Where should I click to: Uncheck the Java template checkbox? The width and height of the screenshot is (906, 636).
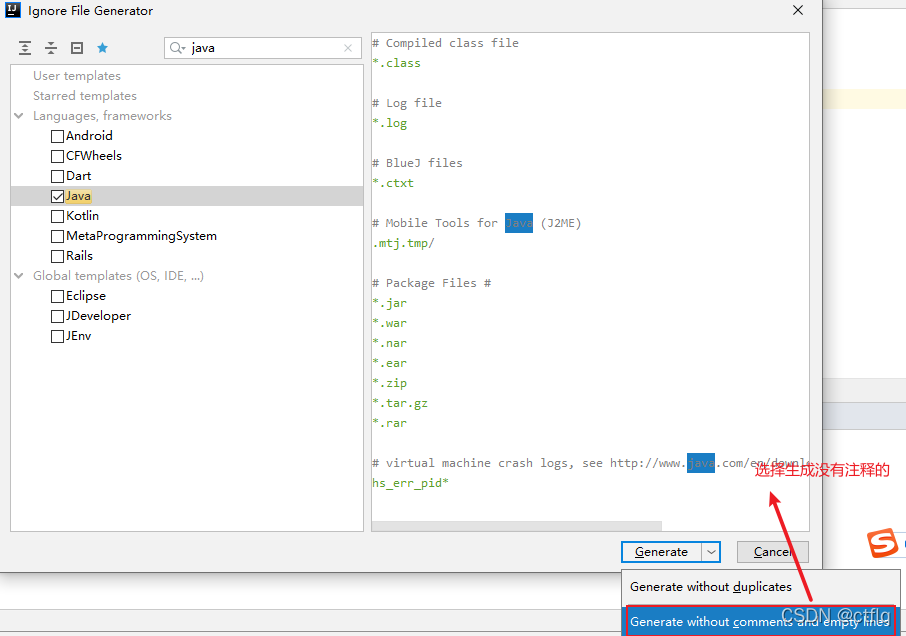tap(57, 196)
